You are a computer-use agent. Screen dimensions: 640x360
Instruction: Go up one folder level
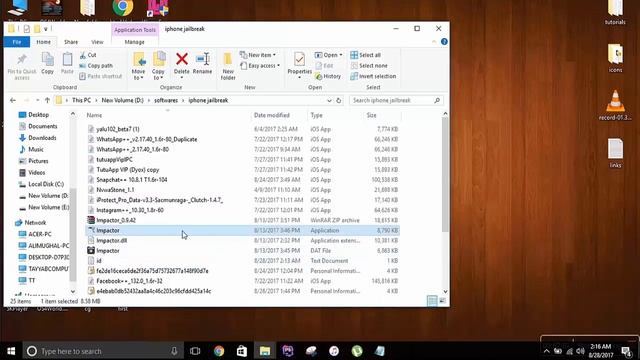(47, 100)
